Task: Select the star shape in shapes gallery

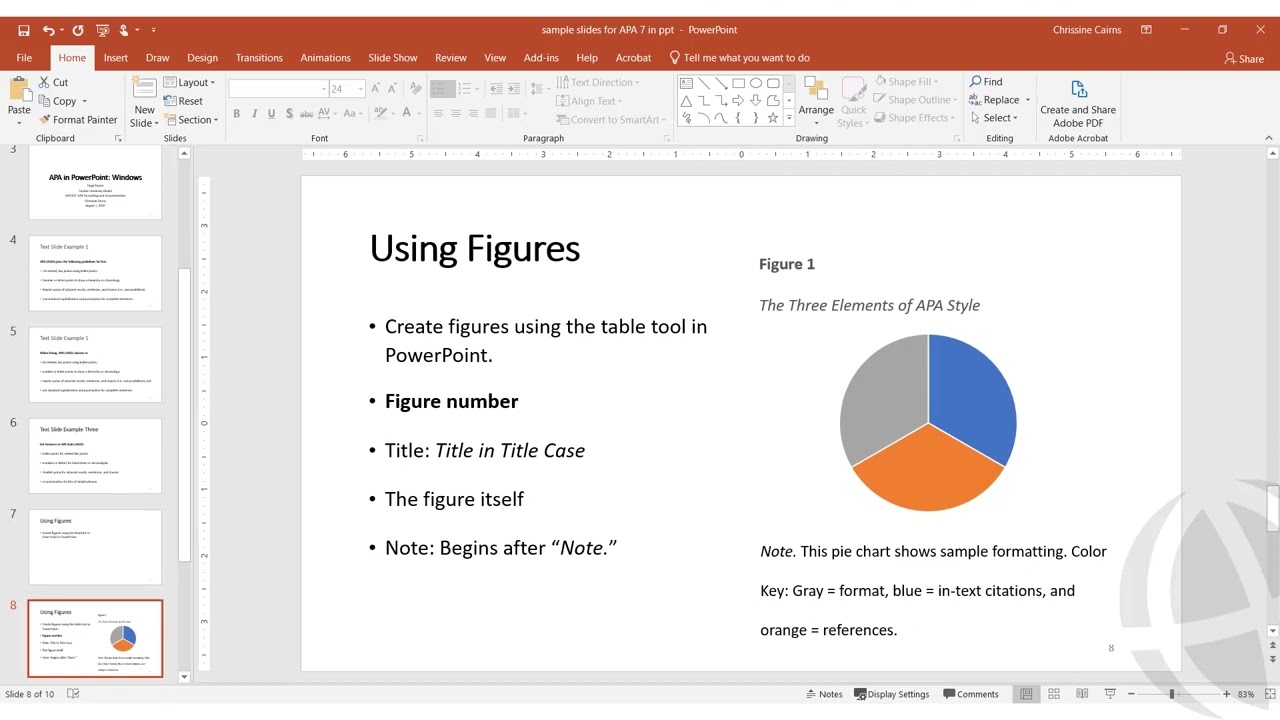Action: 772,118
